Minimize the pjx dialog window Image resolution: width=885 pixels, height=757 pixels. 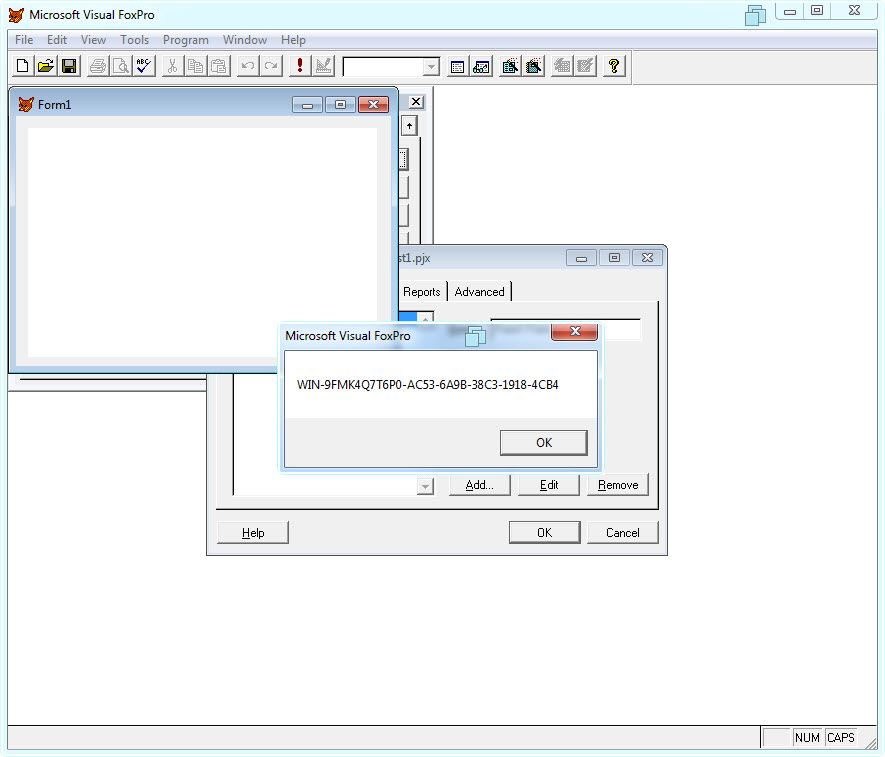click(x=581, y=258)
